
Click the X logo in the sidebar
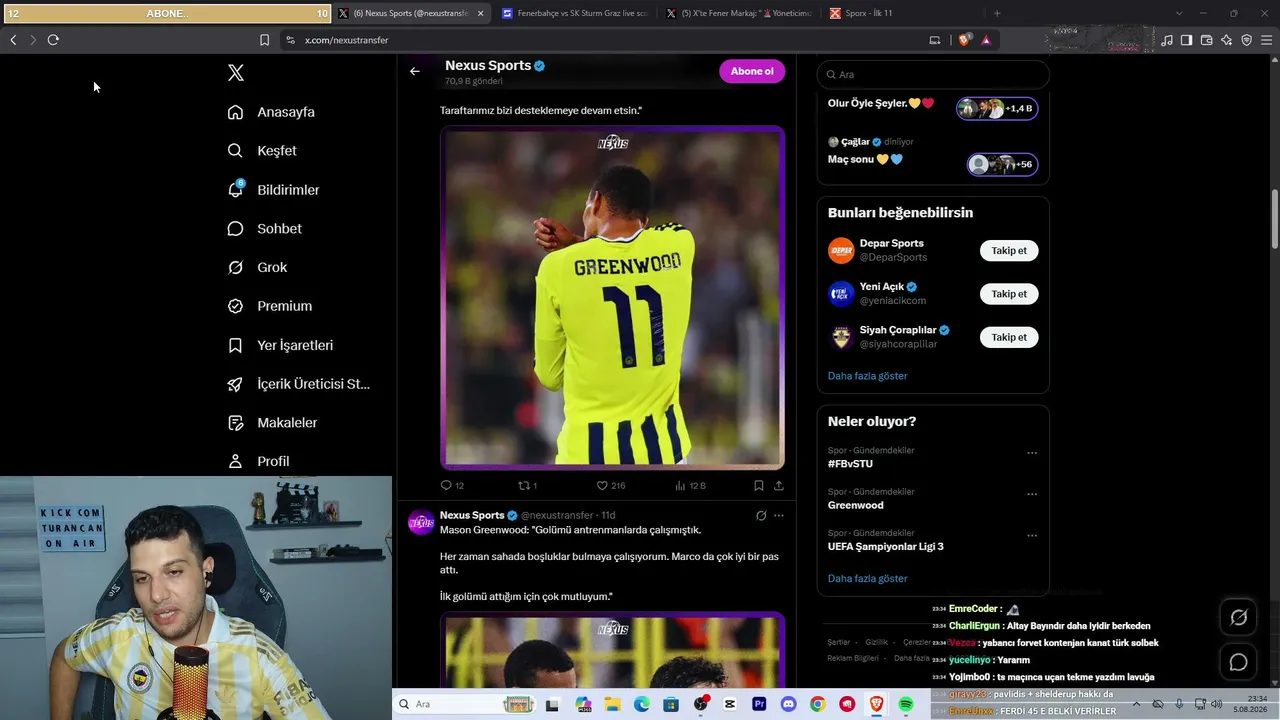236,73
